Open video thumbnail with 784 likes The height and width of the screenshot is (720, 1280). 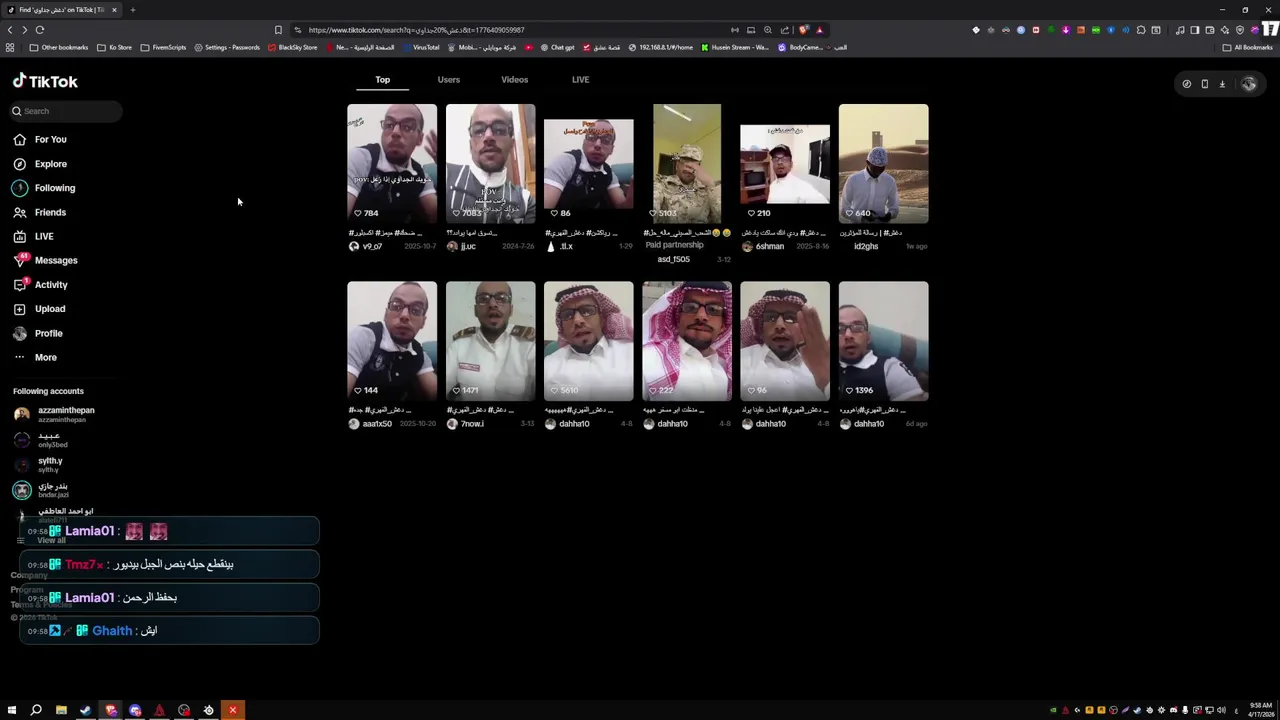pos(392,163)
